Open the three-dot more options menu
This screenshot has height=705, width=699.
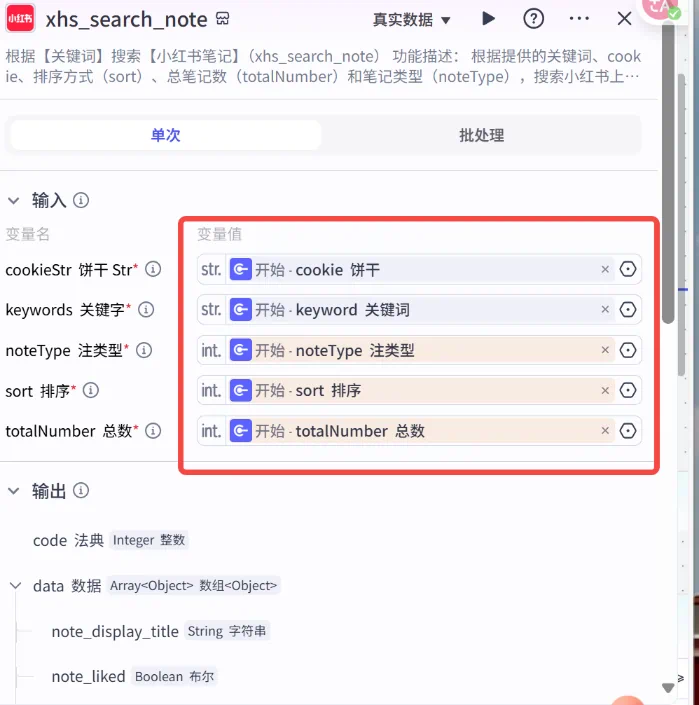coord(579,19)
